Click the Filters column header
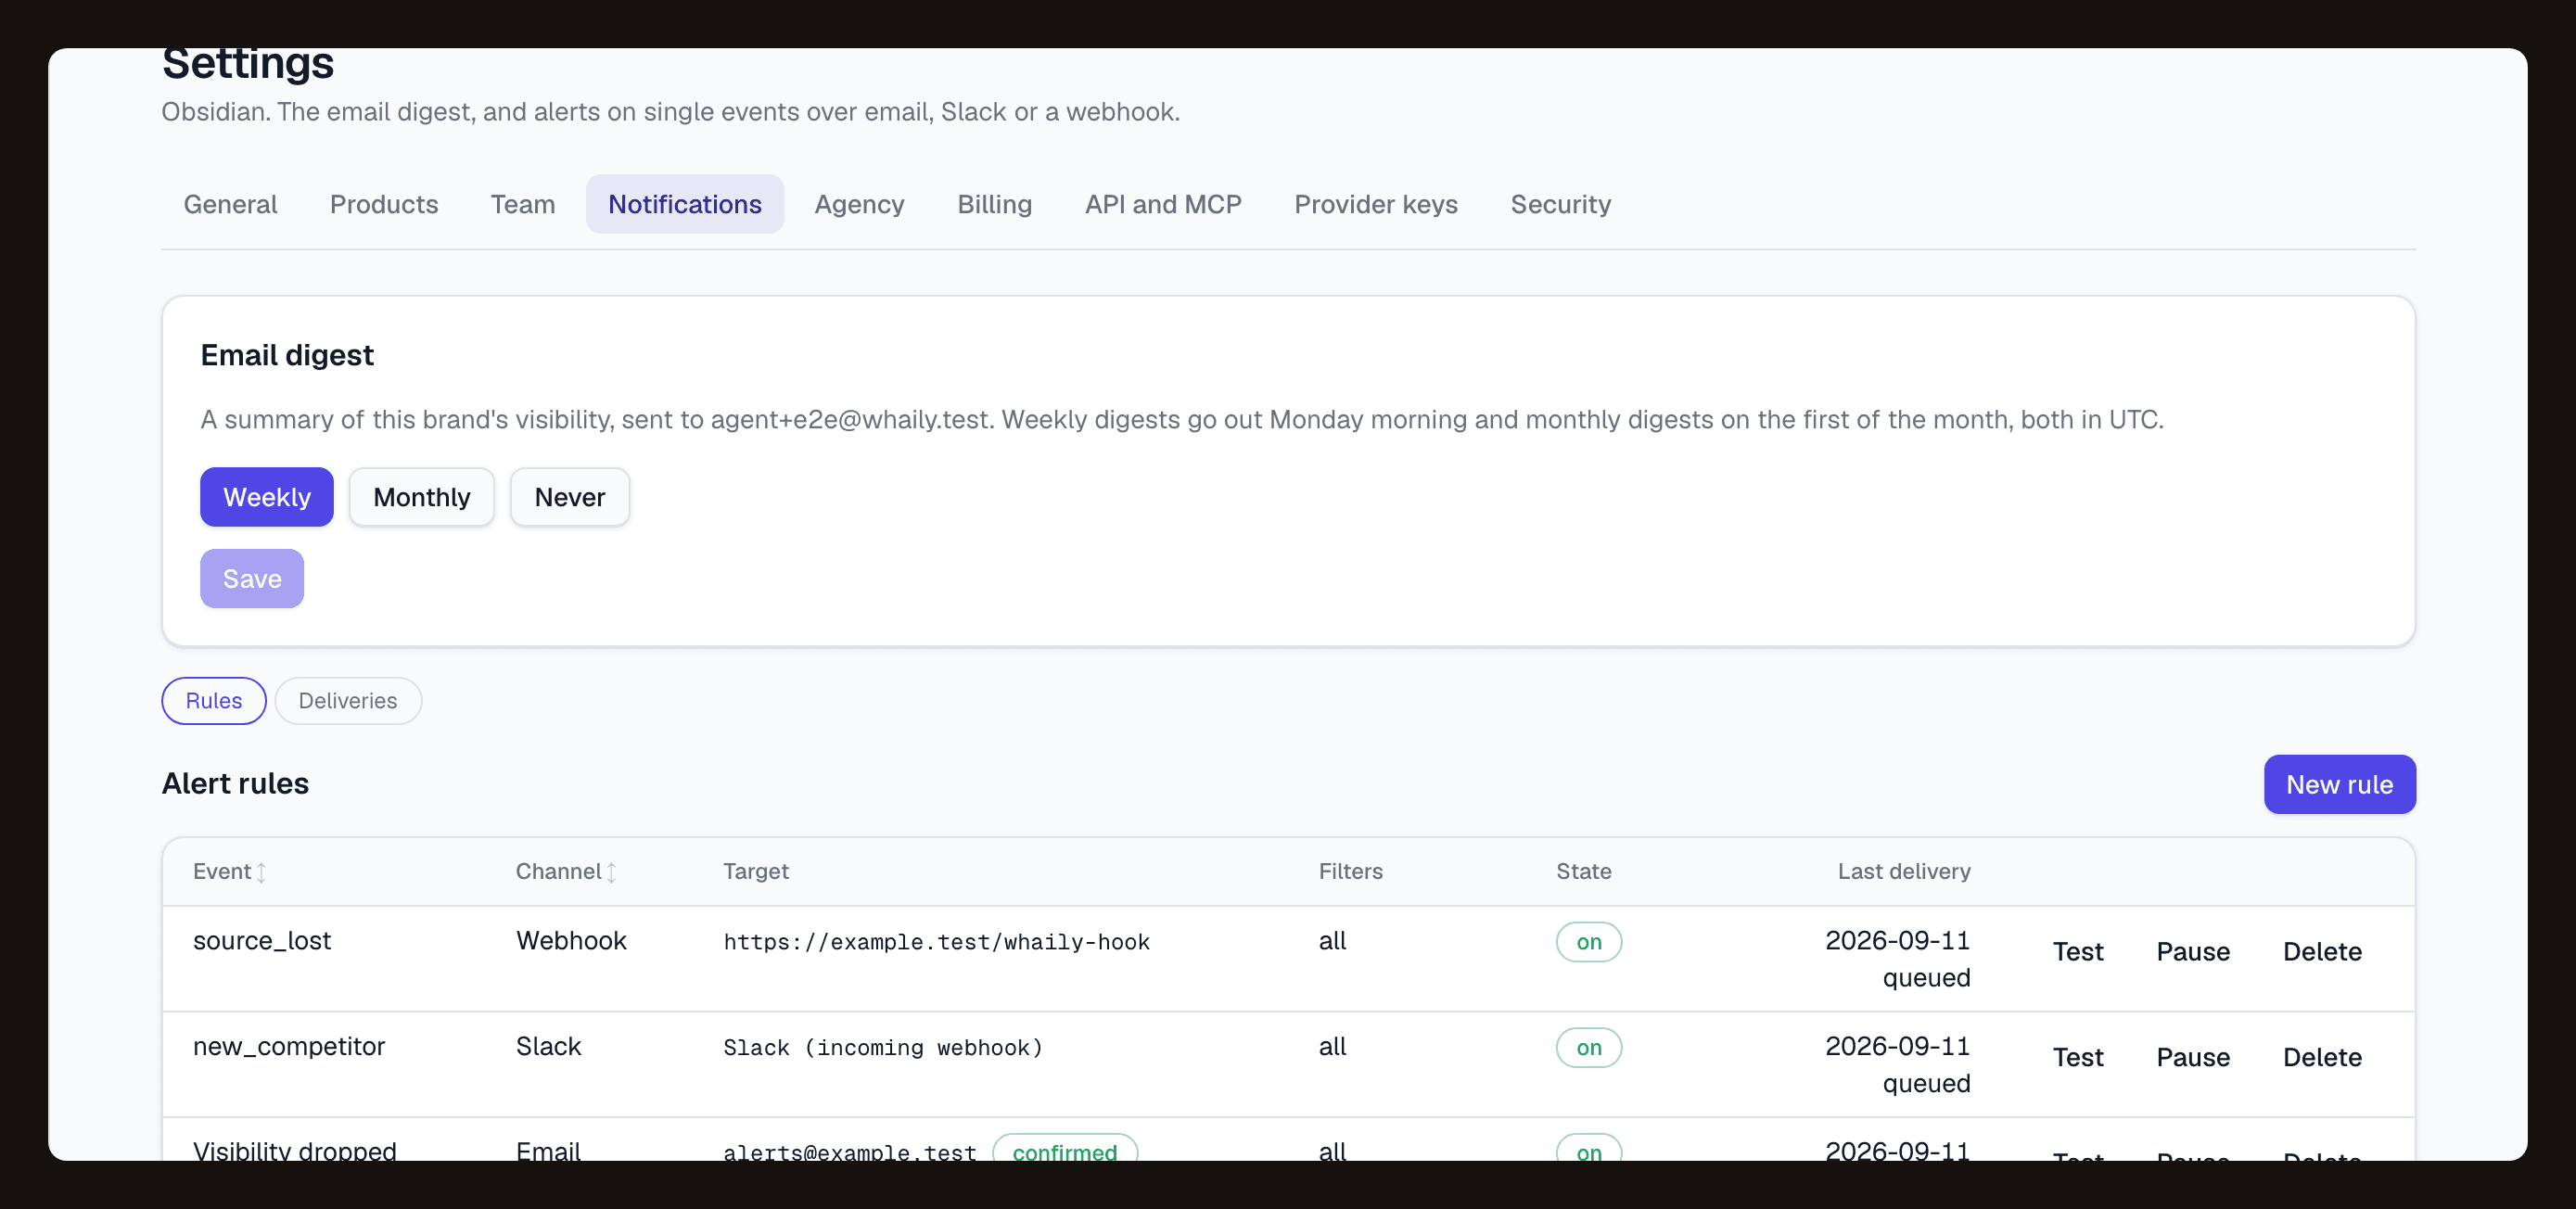Screen dimensions: 2576x1209 [1350, 872]
